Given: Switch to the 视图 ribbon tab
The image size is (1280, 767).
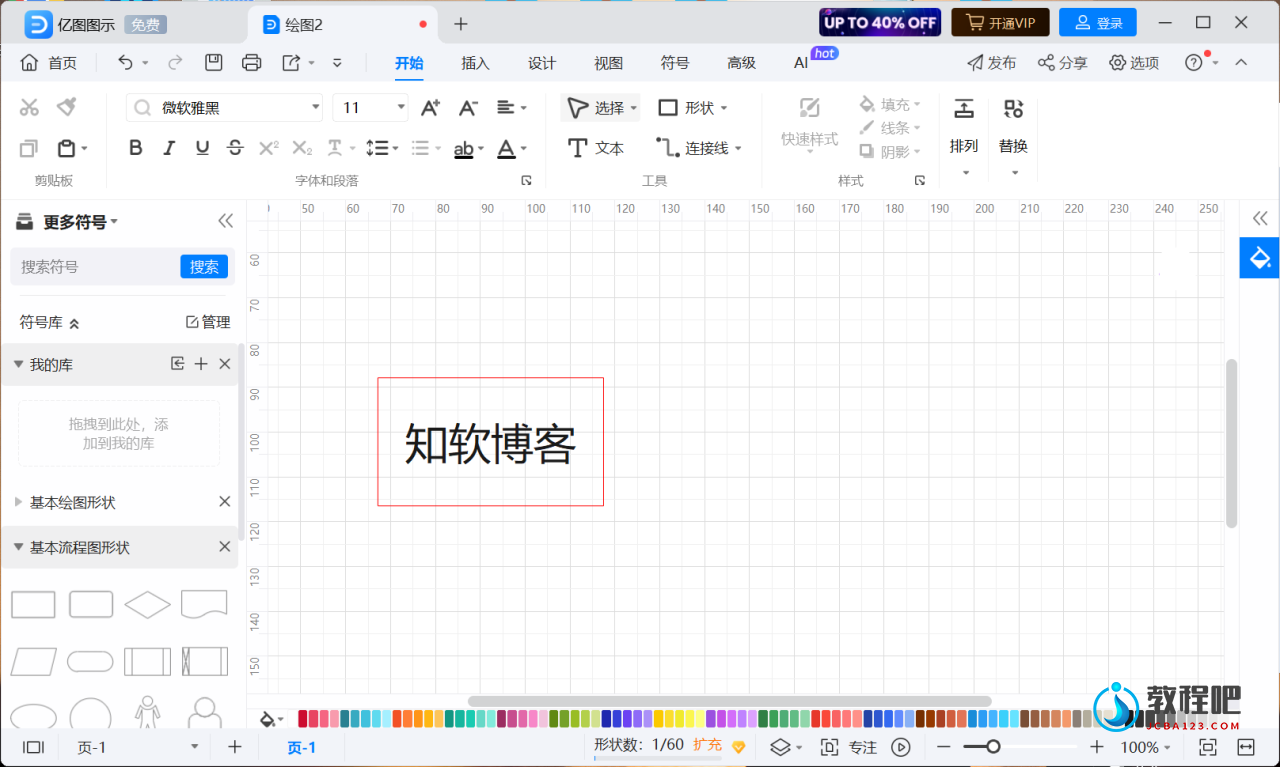Looking at the screenshot, I should pos(608,63).
